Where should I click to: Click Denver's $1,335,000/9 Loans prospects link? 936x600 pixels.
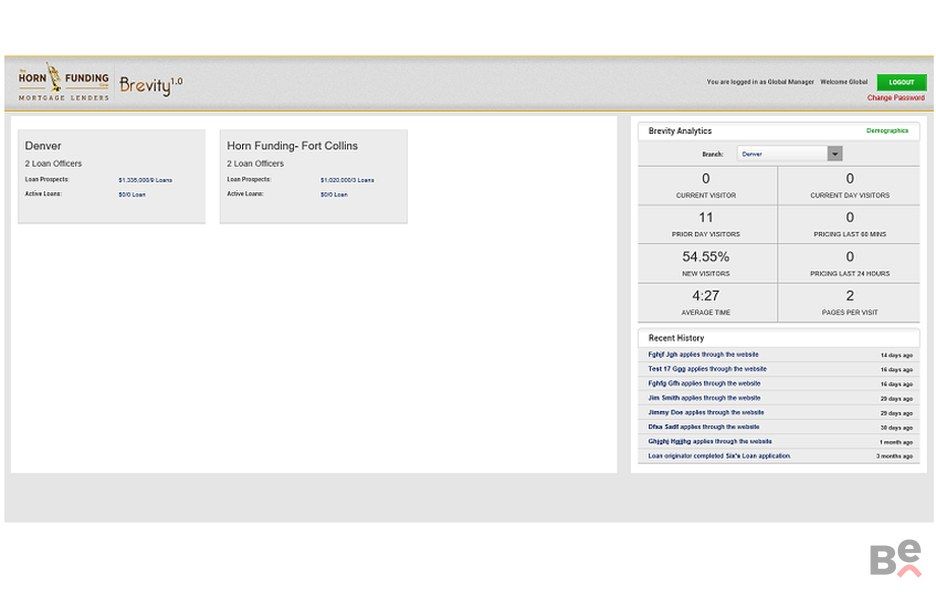[x=145, y=180]
